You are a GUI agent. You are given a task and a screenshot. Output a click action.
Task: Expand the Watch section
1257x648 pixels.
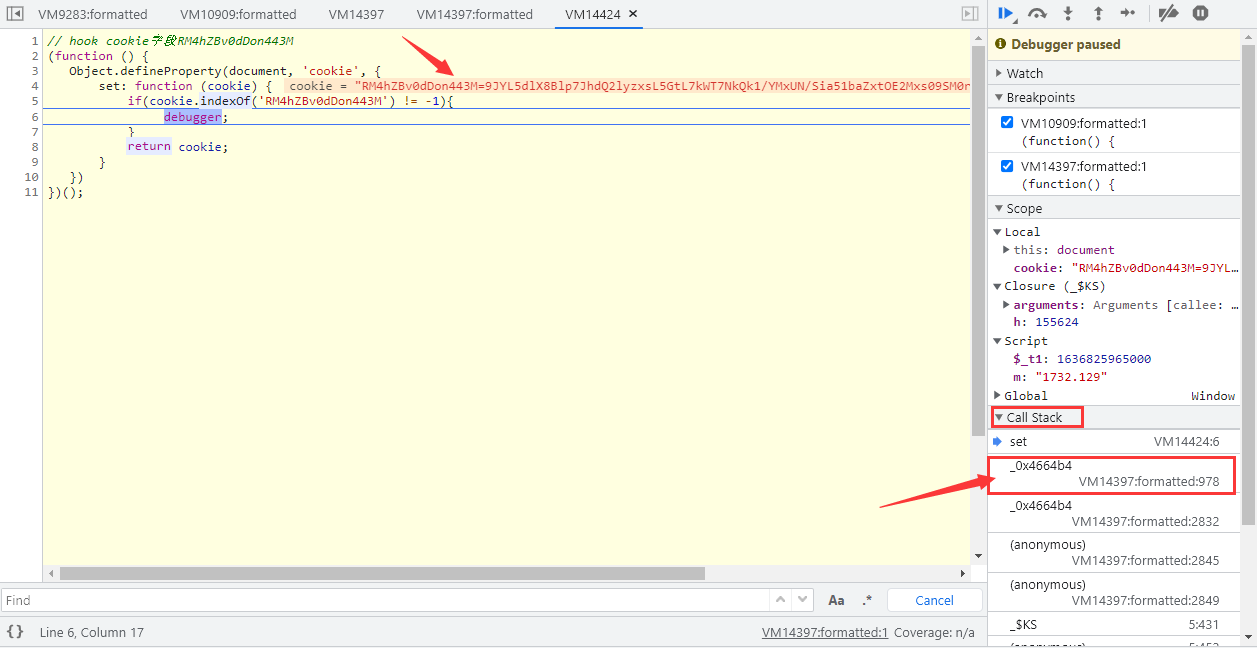coord(1025,73)
